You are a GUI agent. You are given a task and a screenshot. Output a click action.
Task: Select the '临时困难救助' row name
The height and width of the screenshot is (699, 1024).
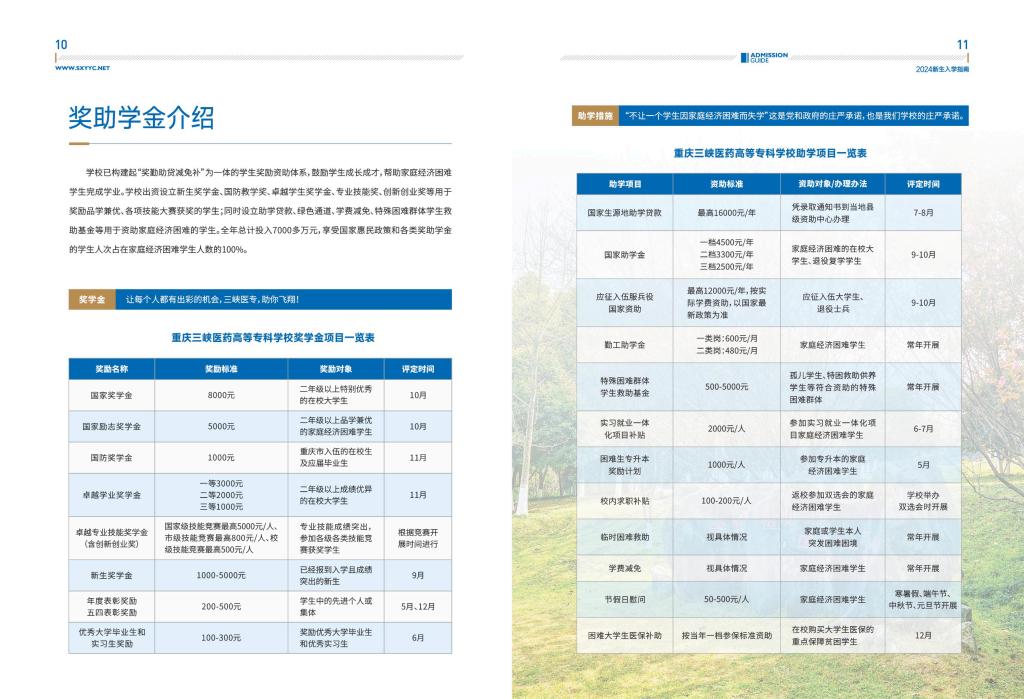[625, 537]
